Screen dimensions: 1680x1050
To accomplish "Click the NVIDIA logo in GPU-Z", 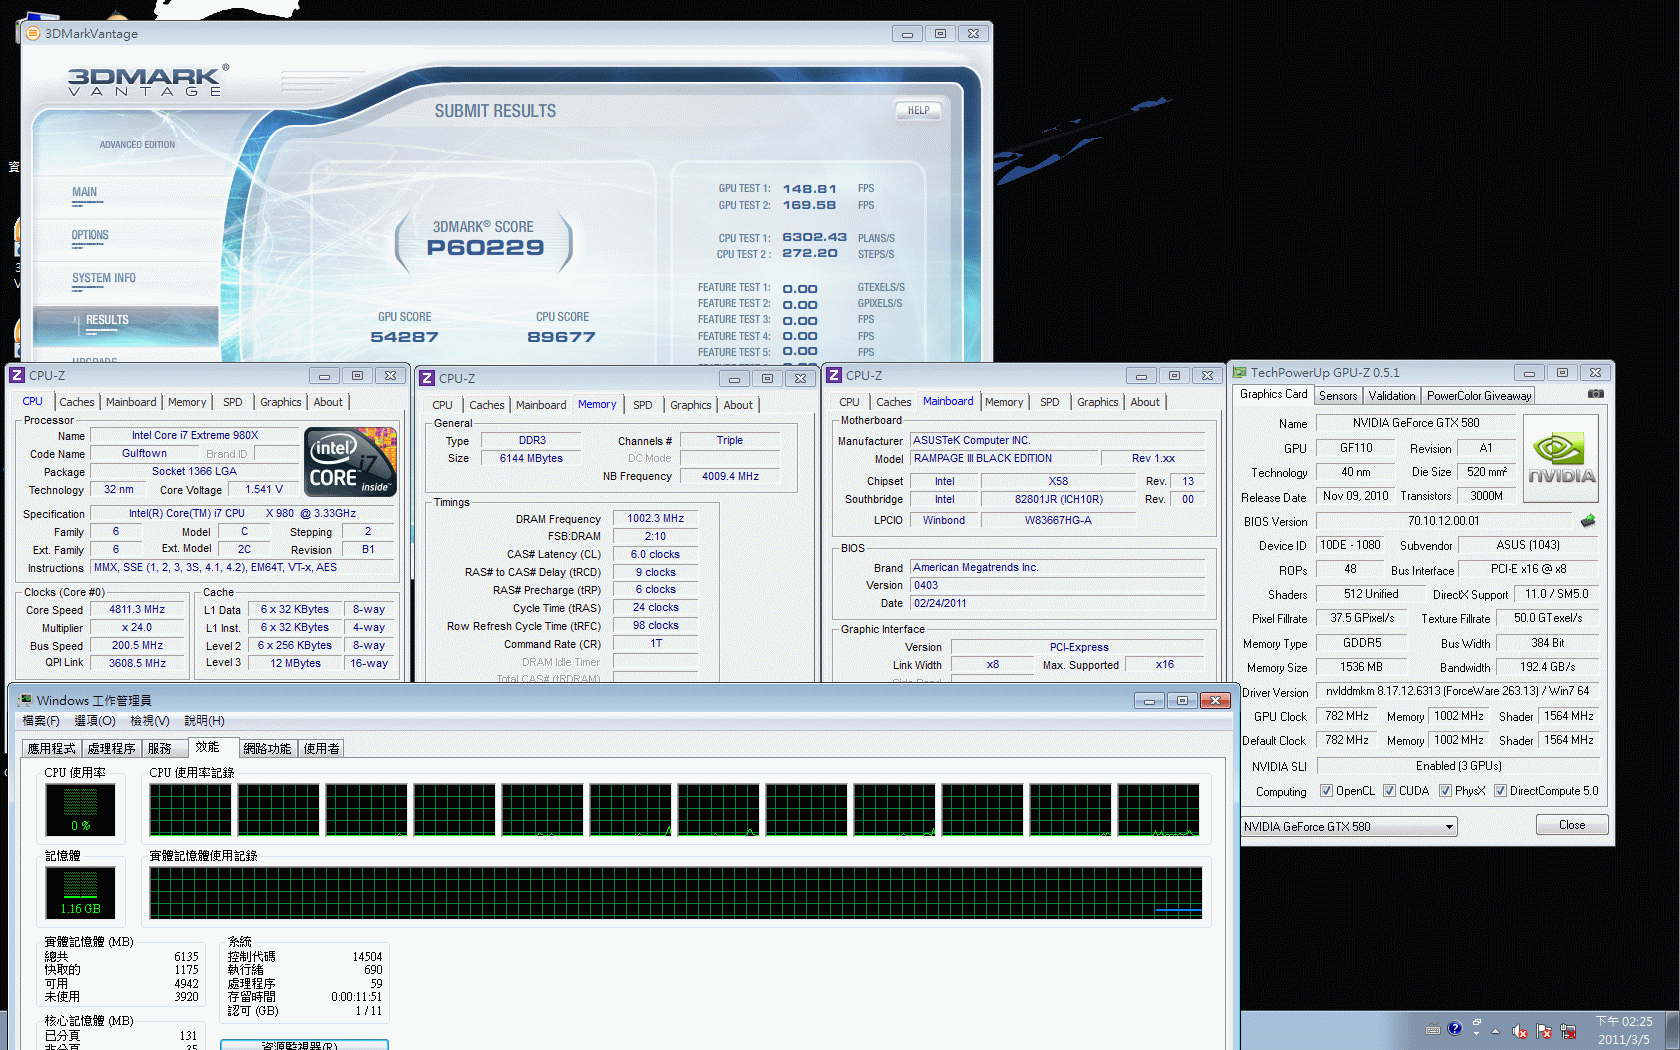I will tap(1560, 457).
